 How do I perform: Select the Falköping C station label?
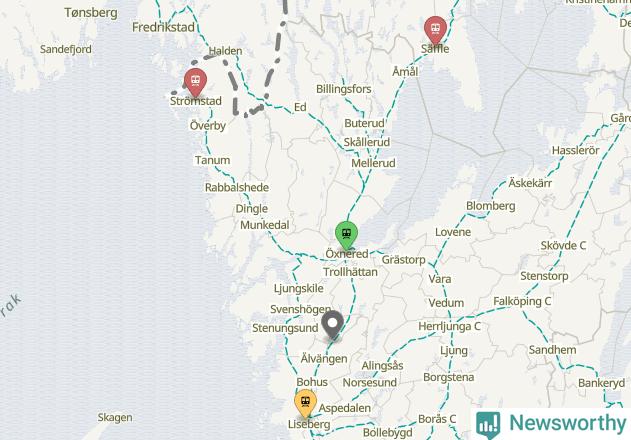click(x=522, y=301)
